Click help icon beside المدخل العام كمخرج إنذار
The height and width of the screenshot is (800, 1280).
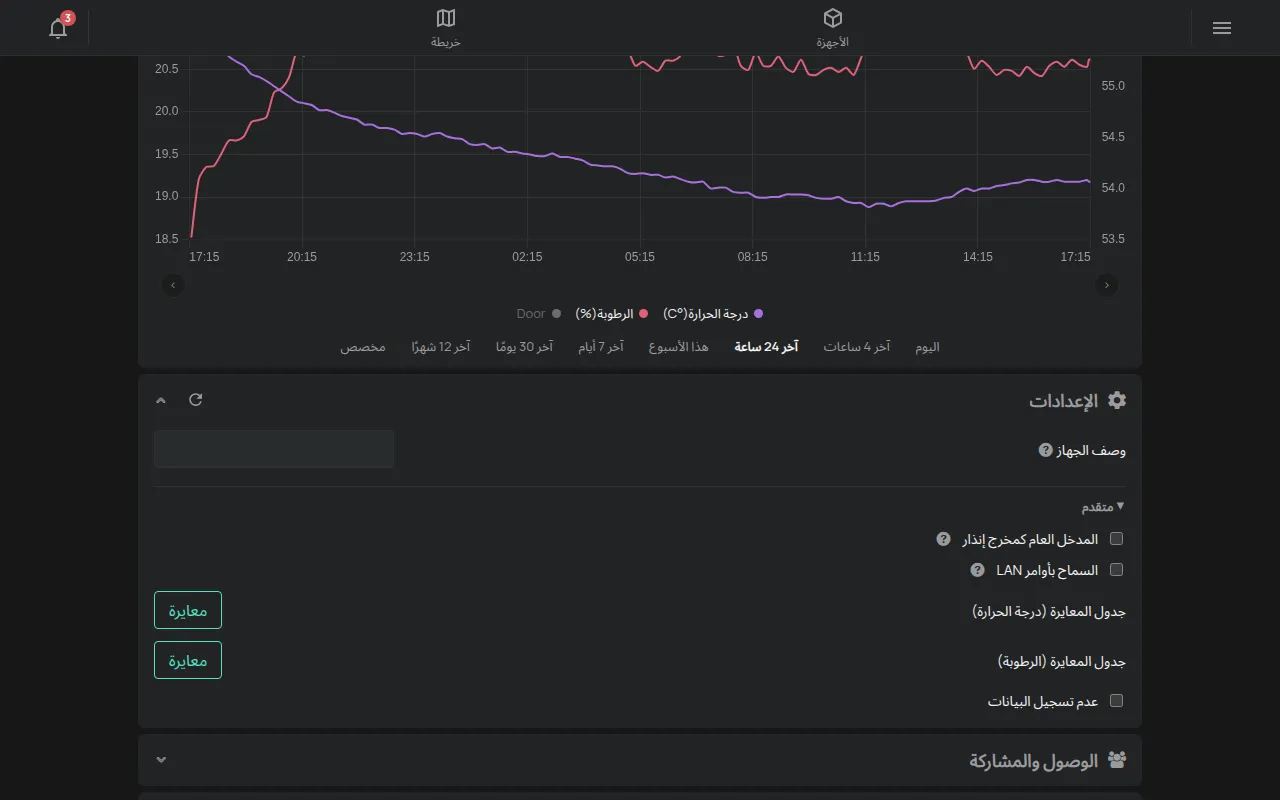coord(943,539)
